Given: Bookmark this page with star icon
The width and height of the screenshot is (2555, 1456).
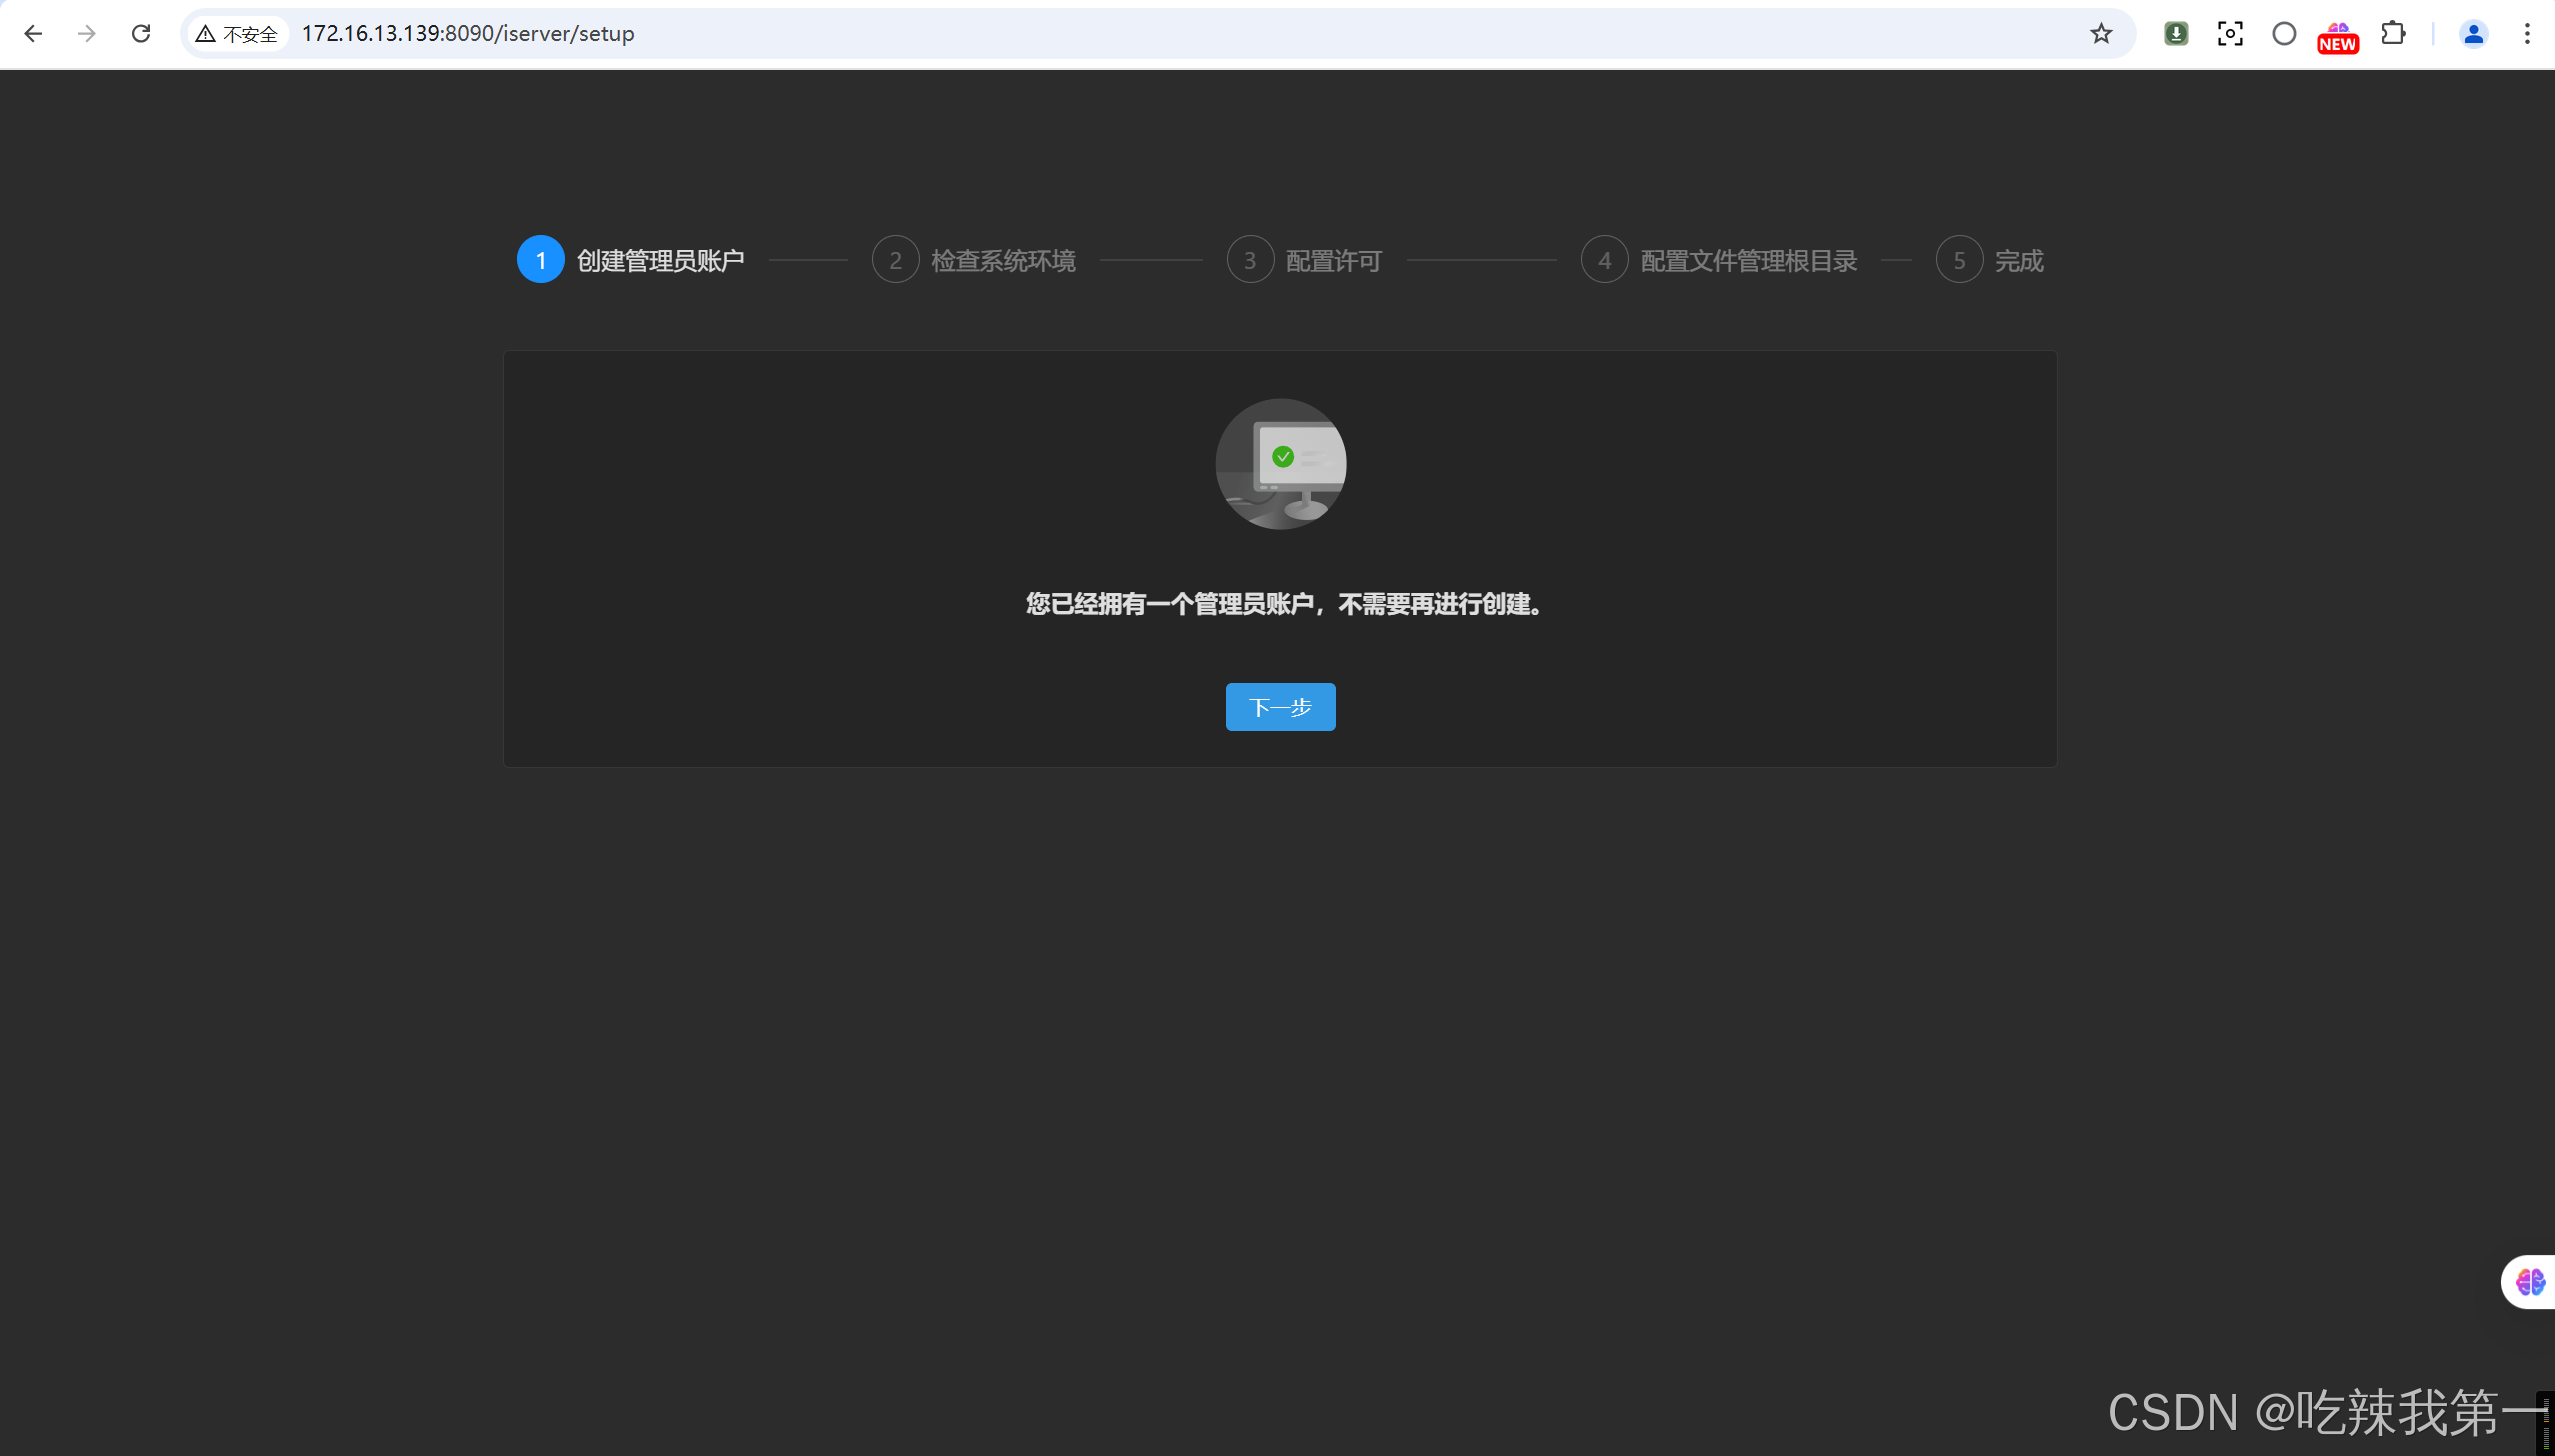Looking at the screenshot, I should (x=2101, y=34).
